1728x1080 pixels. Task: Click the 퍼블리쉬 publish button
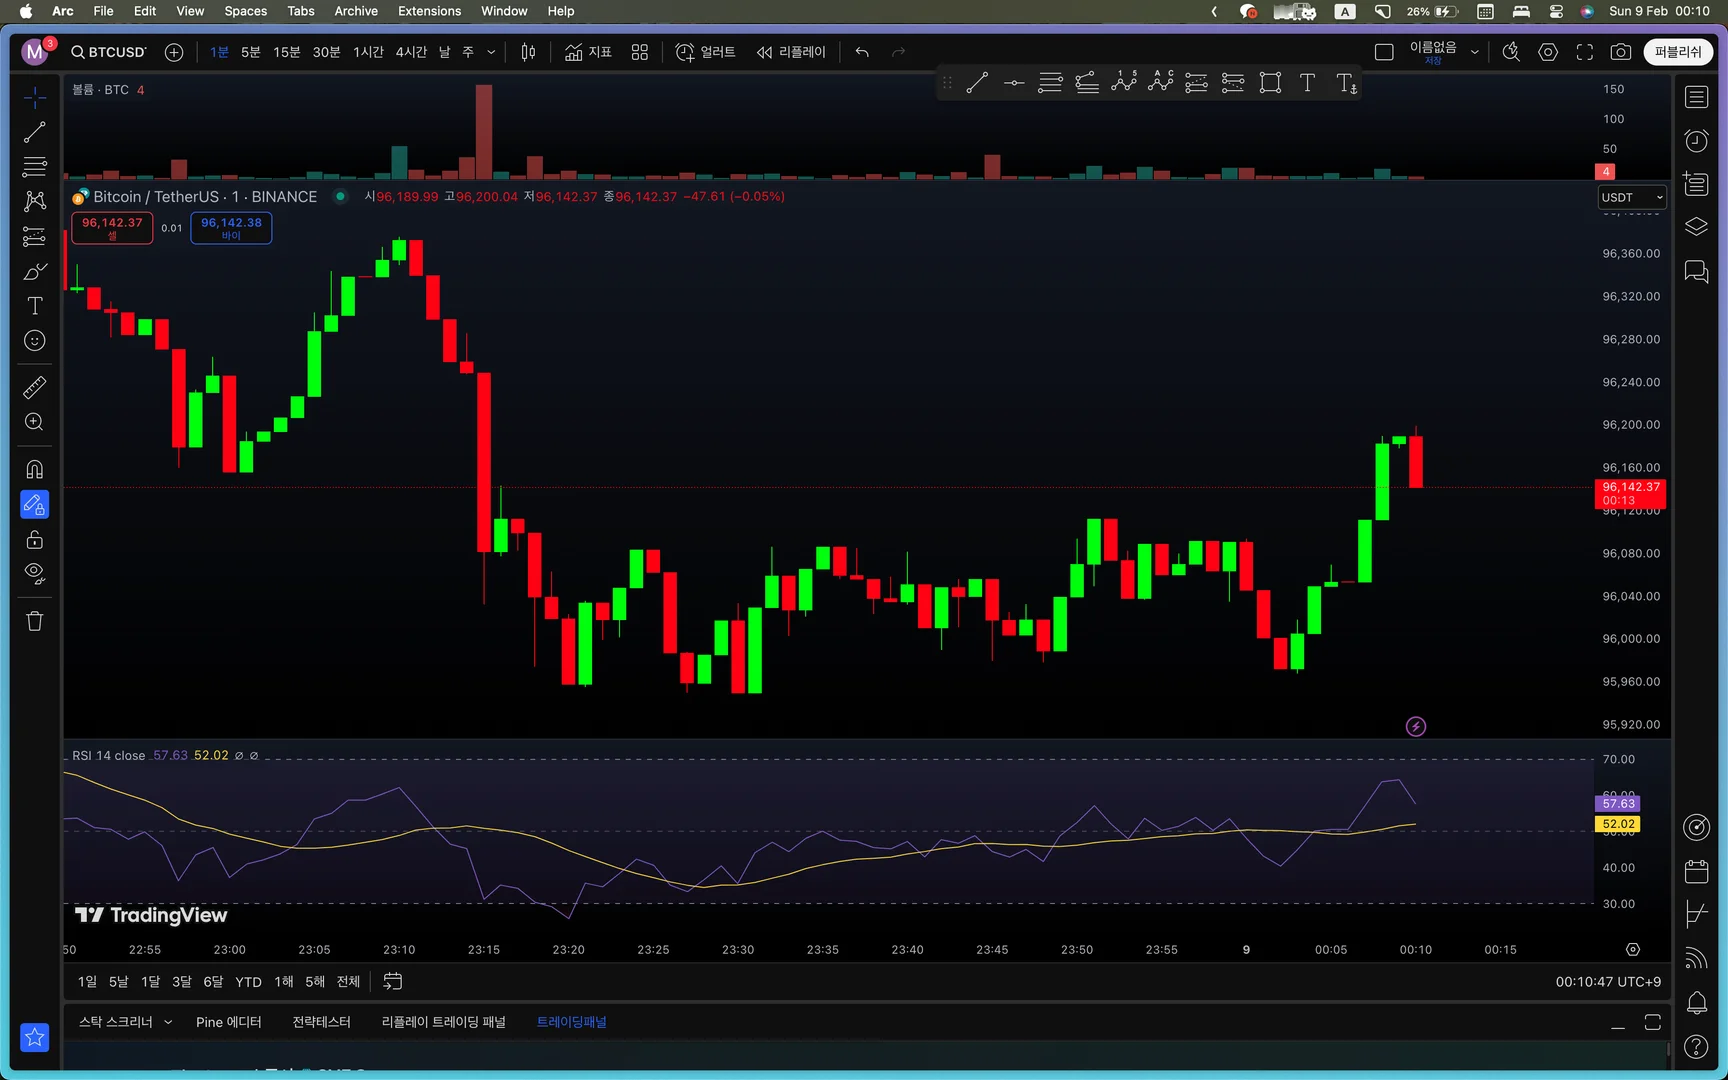coord(1678,52)
